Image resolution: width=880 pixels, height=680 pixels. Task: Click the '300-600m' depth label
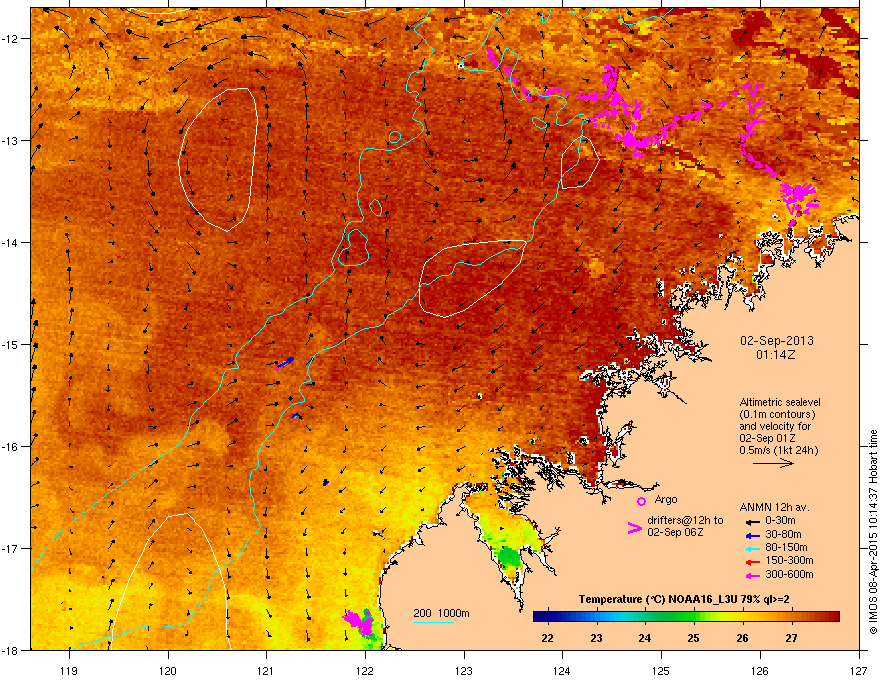(x=789, y=575)
